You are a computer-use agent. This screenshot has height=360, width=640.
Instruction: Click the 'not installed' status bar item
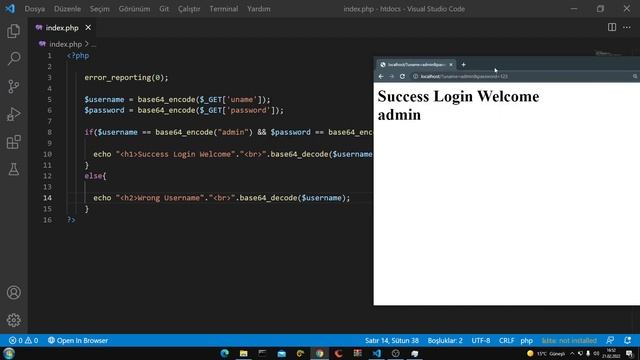tap(569, 340)
